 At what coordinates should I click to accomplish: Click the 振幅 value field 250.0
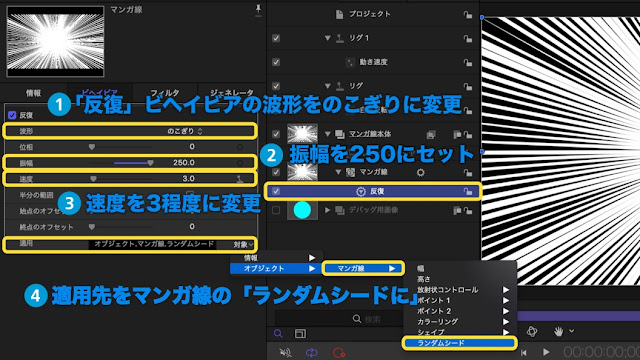[184, 163]
